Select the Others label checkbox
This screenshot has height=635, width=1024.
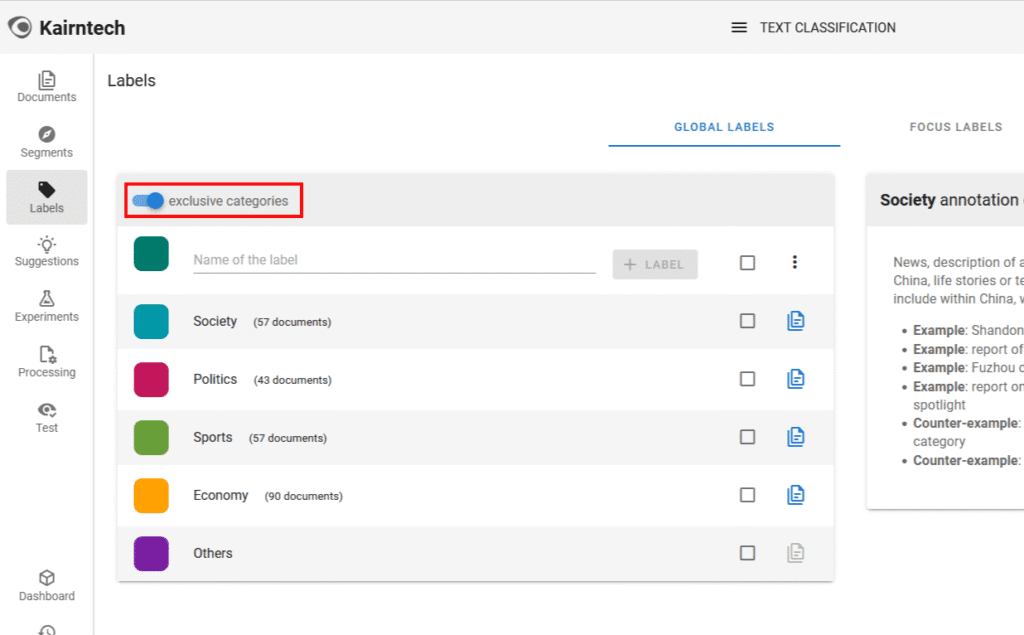click(747, 553)
